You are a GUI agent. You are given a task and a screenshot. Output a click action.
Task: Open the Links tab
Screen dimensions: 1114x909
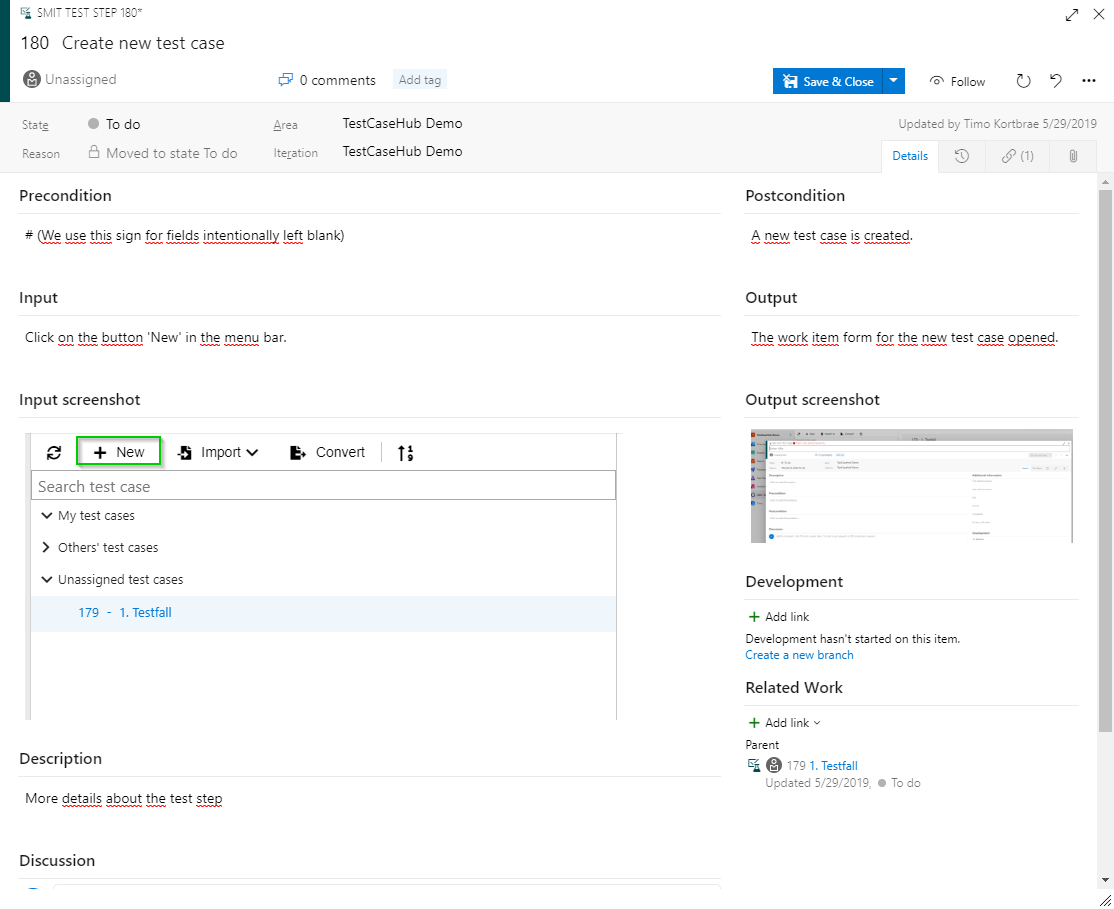pyautogui.click(x=1018, y=156)
